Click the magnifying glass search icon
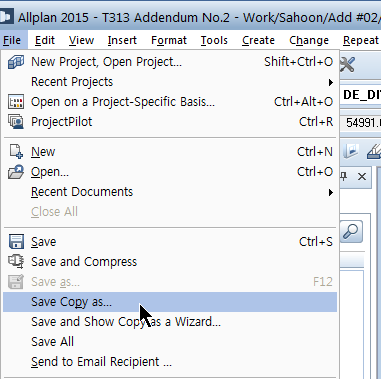The height and width of the screenshot is (379, 381). 351,232
